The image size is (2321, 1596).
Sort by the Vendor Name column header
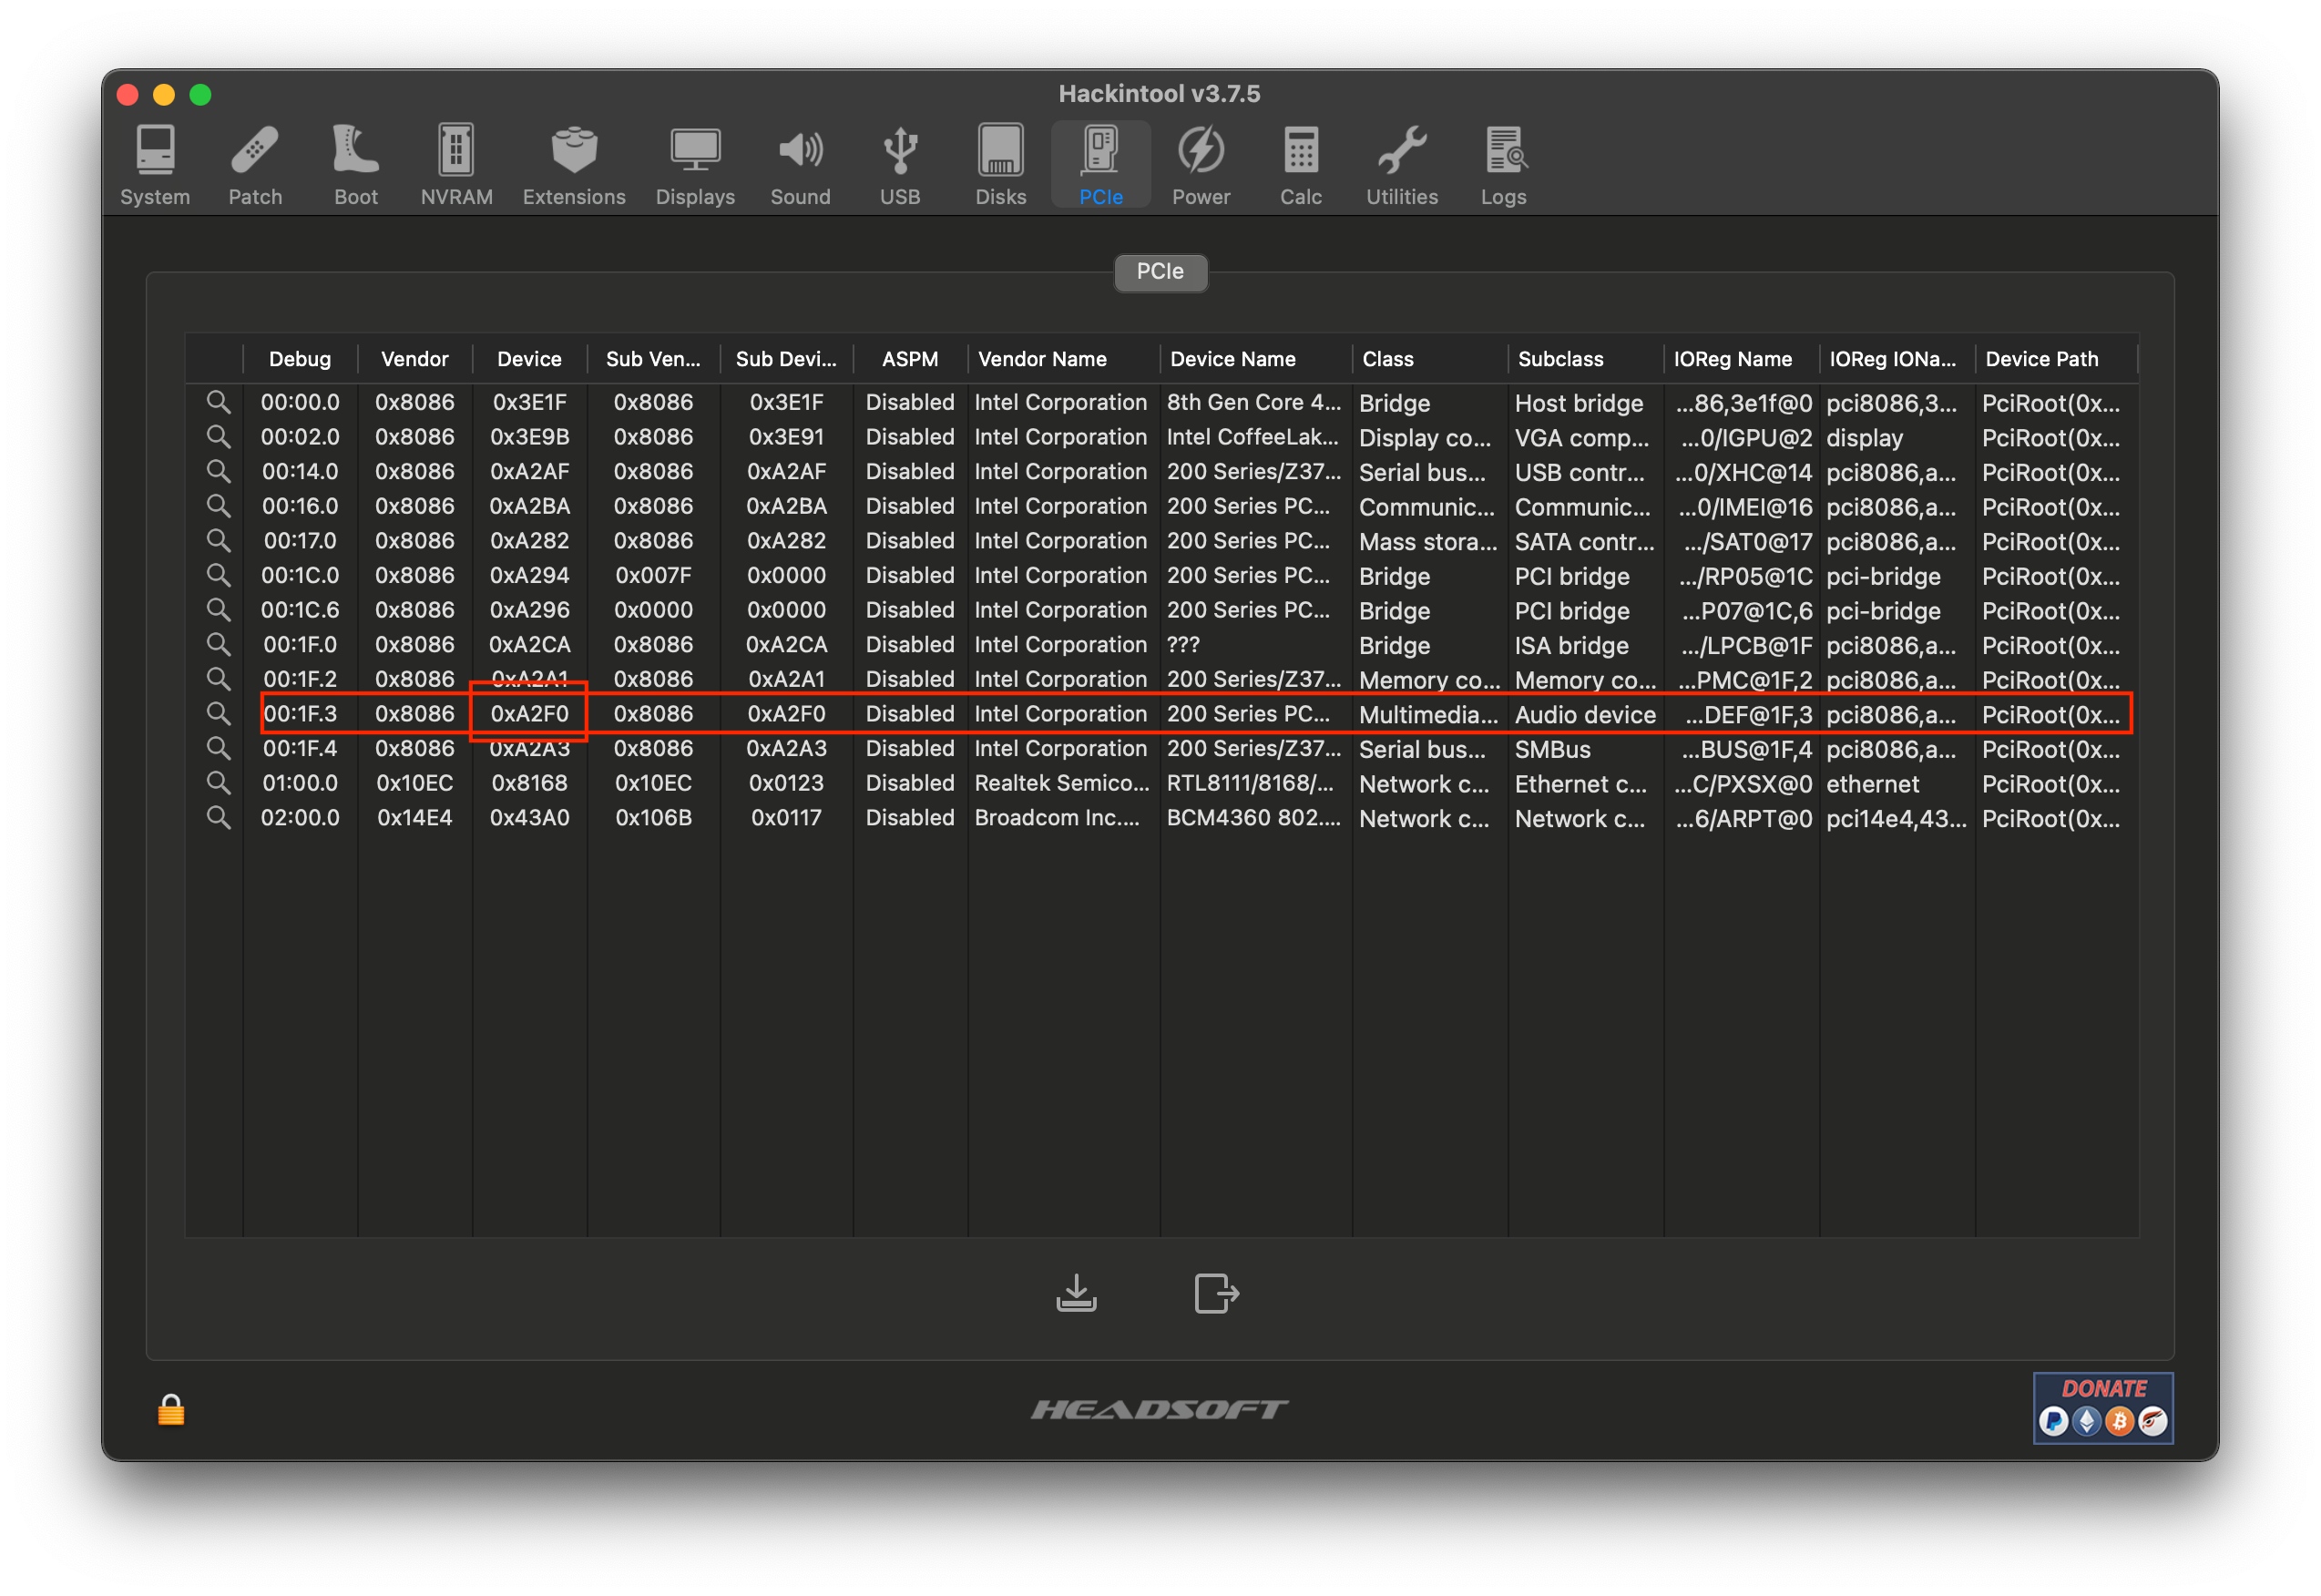1042,359
